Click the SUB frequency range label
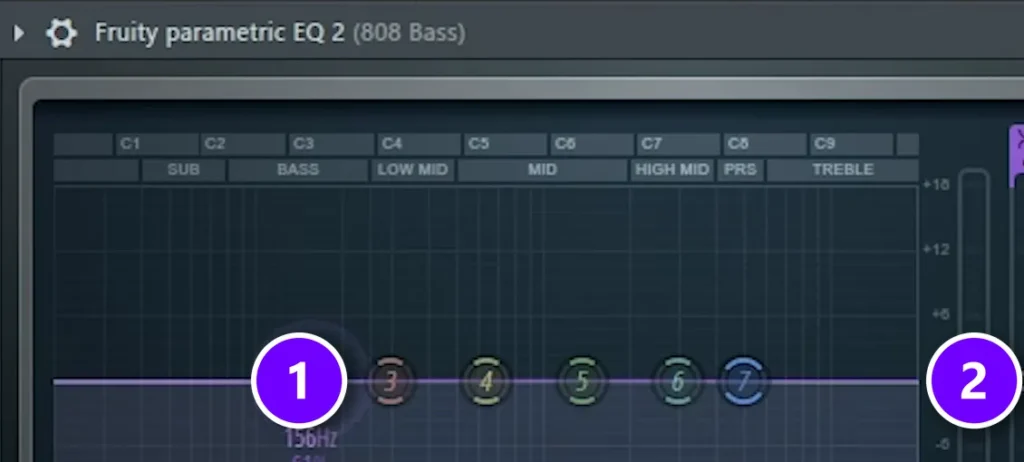 [184, 170]
